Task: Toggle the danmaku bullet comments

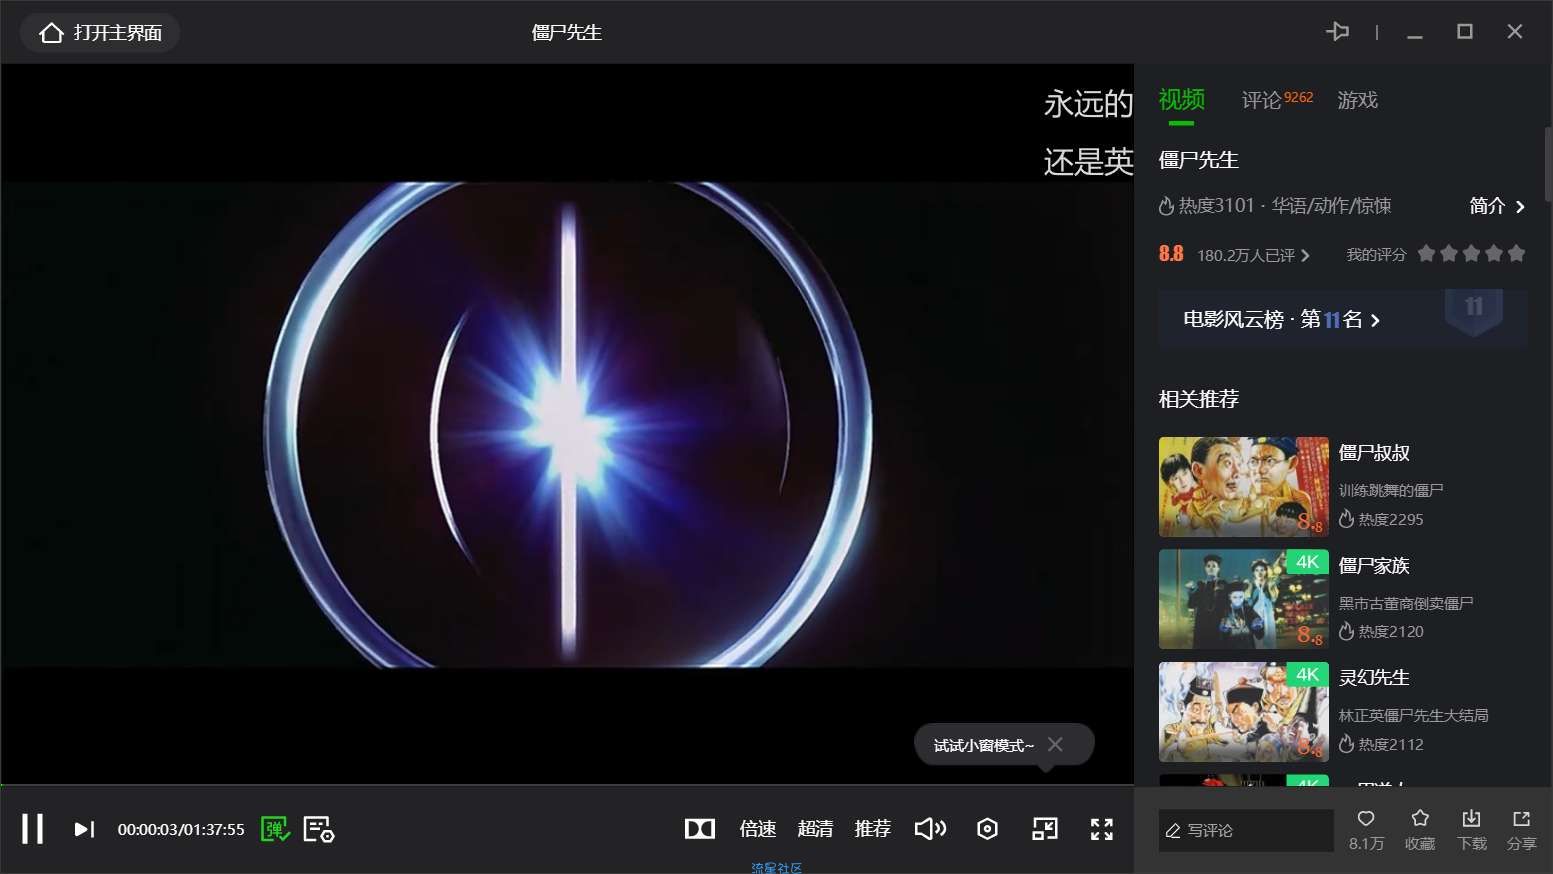Action: click(275, 829)
